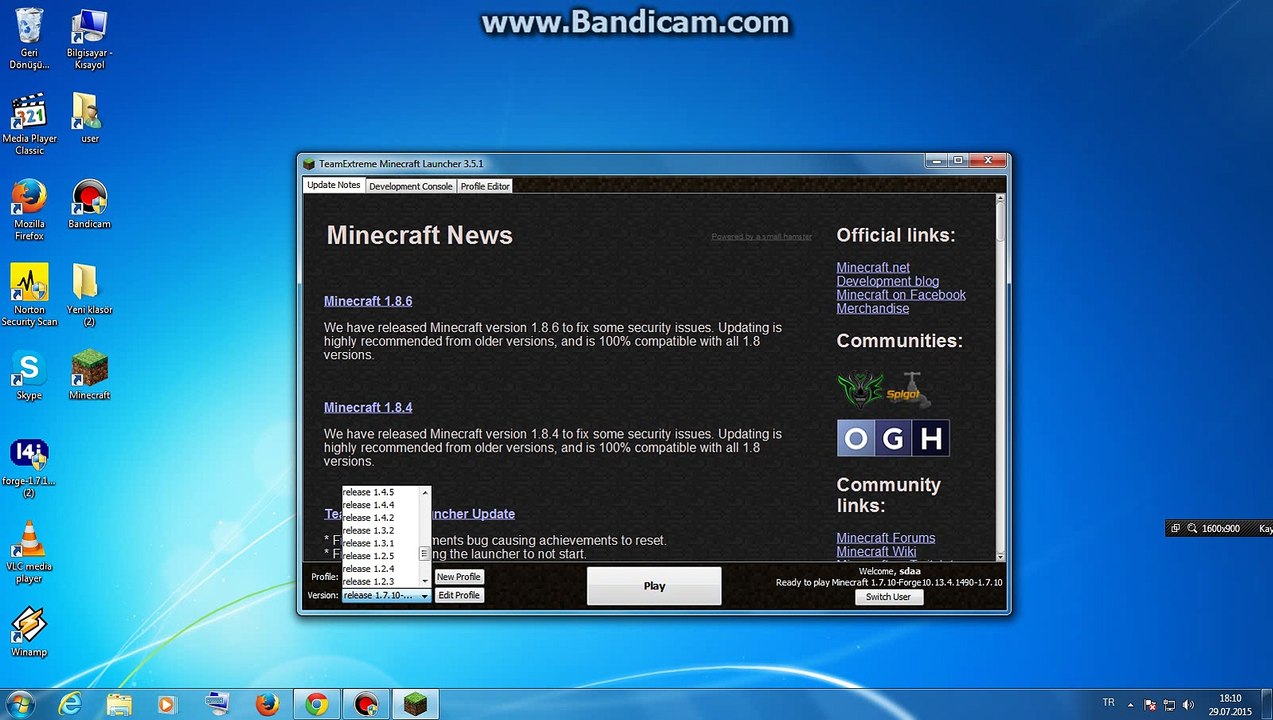
Task: Click the Spigot community logo
Action: coord(908,390)
